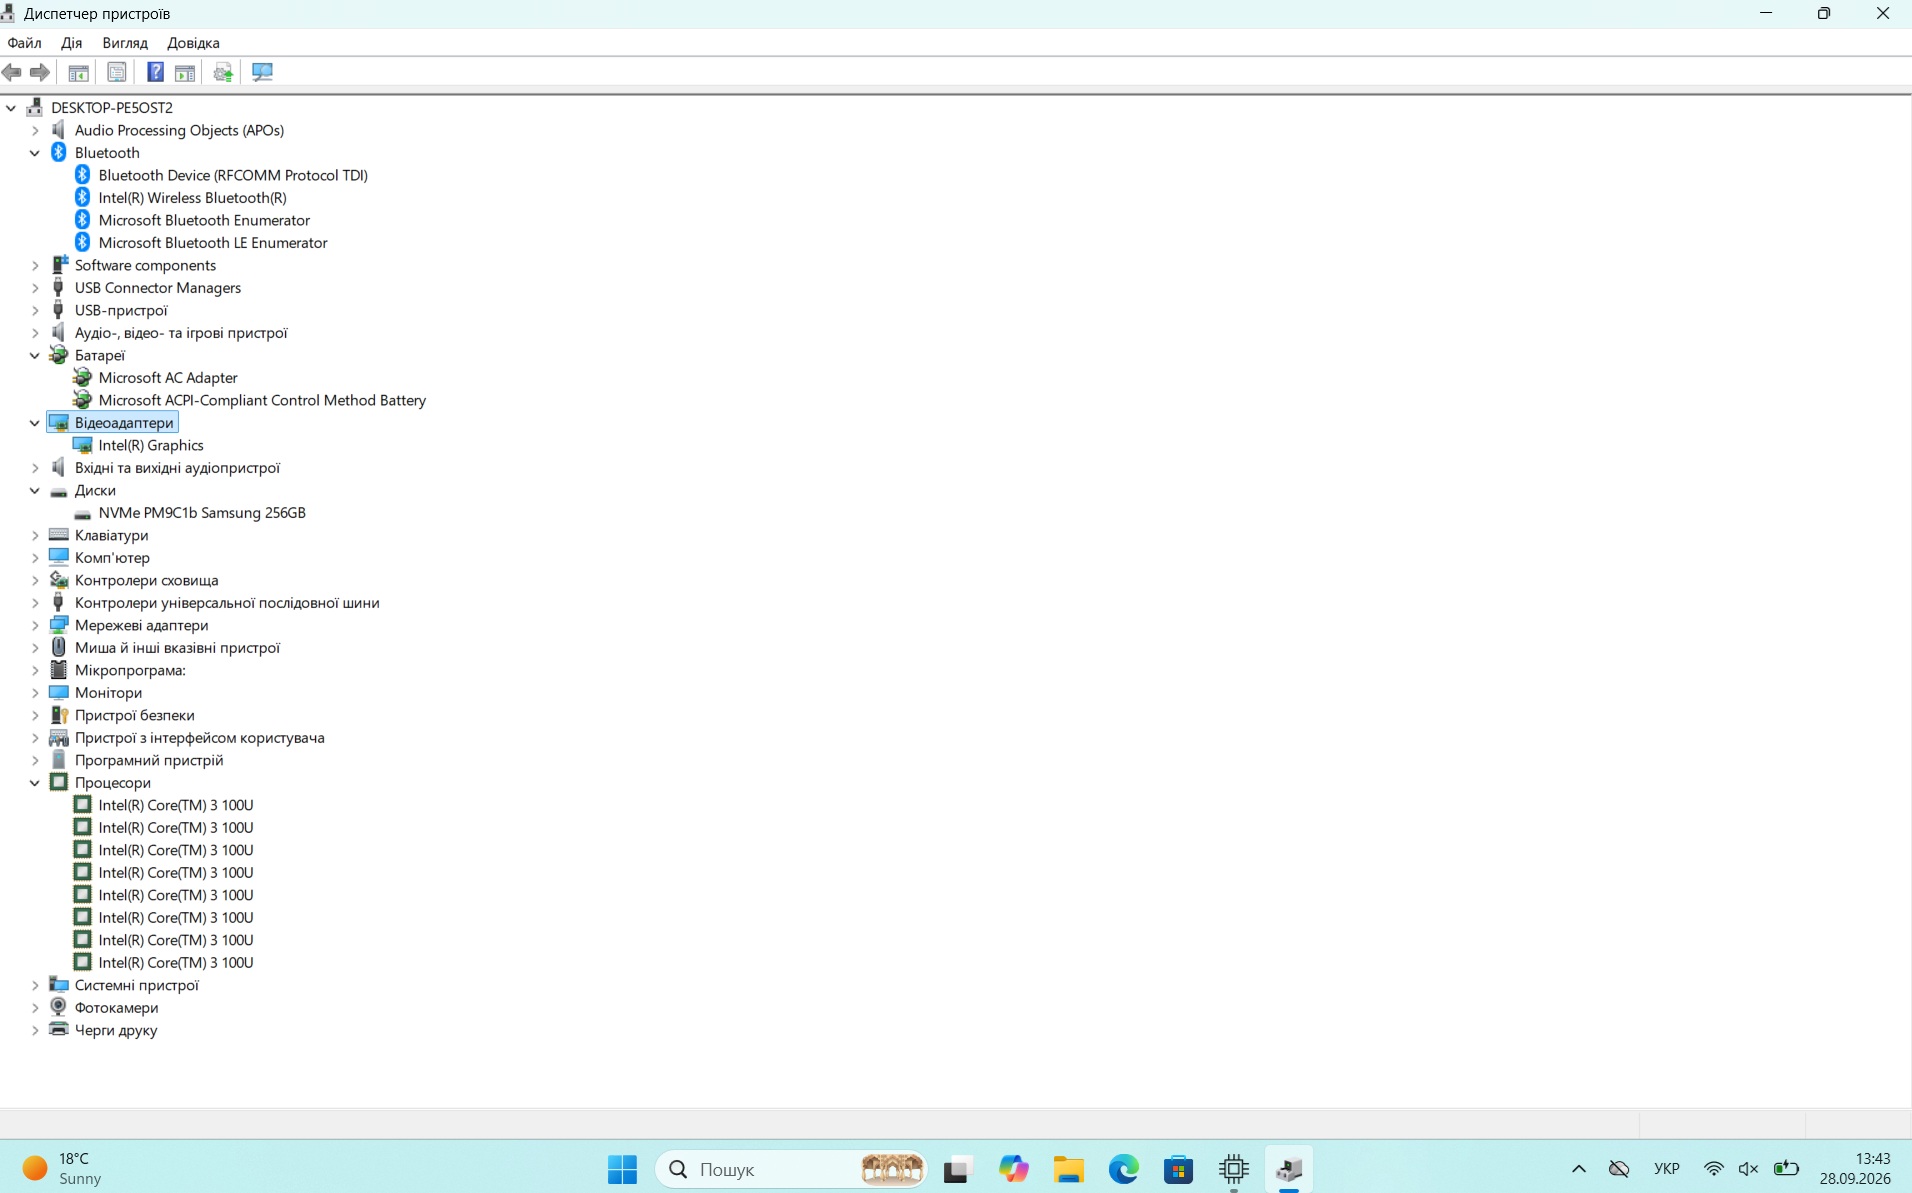Viewport: 1912px width, 1193px height.
Task: Open the Вигляд menu
Action: (125, 43)
